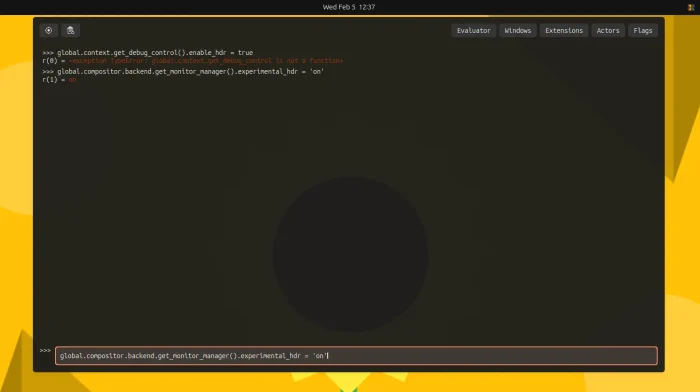700x392 pixels.
Task: Click the garbage collector icon
Action: coord(71,30)
